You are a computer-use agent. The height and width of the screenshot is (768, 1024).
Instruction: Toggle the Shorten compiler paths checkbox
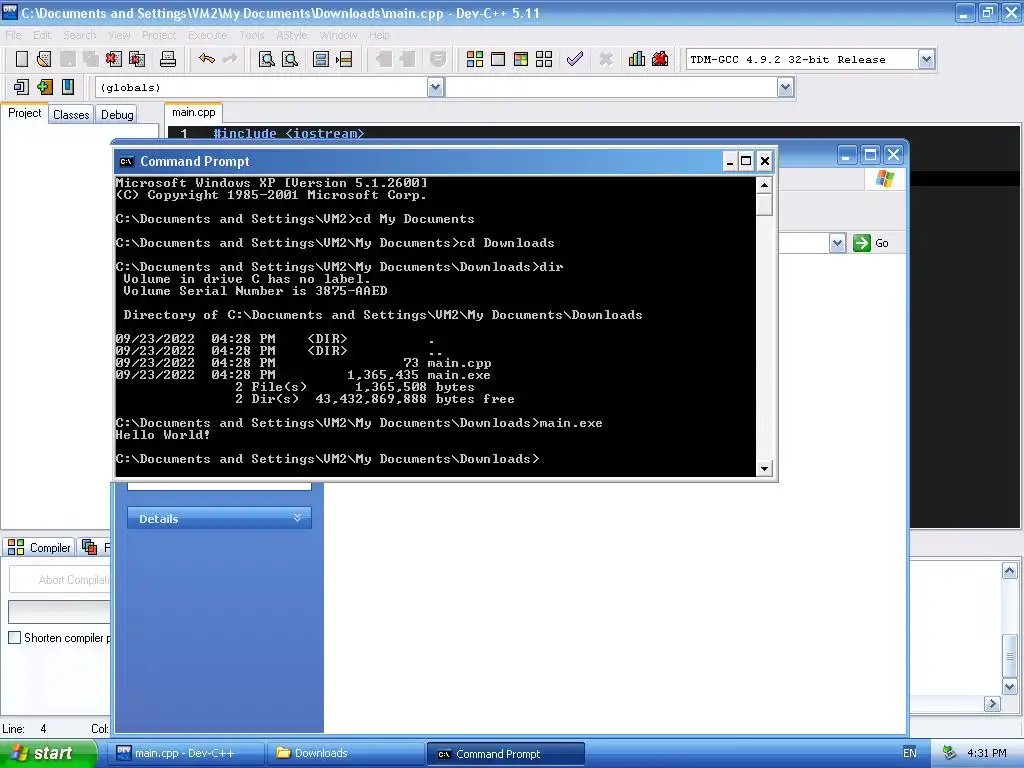tap(14, 637)
